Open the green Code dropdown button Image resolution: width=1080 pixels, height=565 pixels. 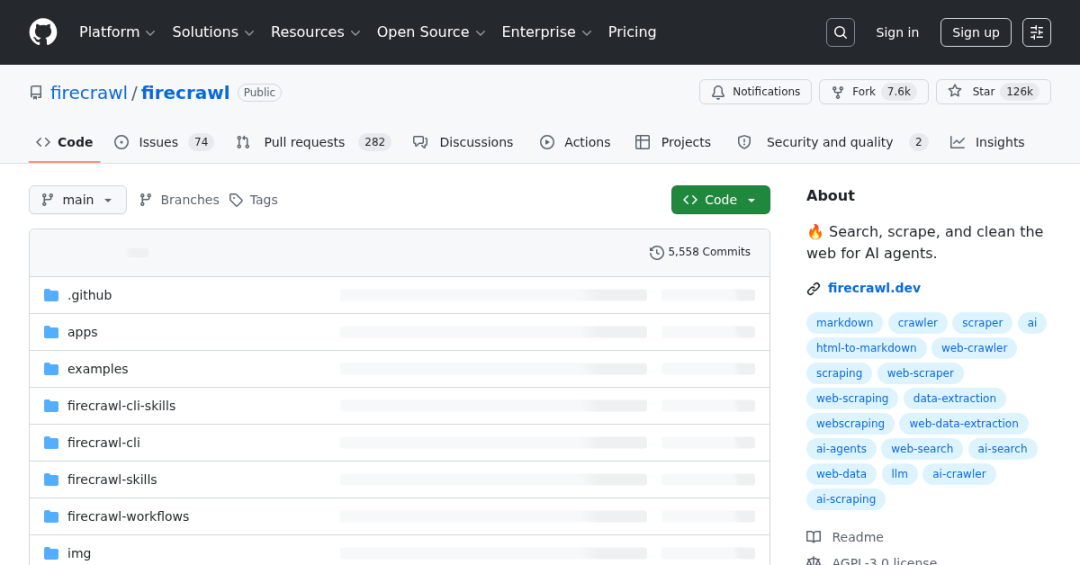coord(720,200)
